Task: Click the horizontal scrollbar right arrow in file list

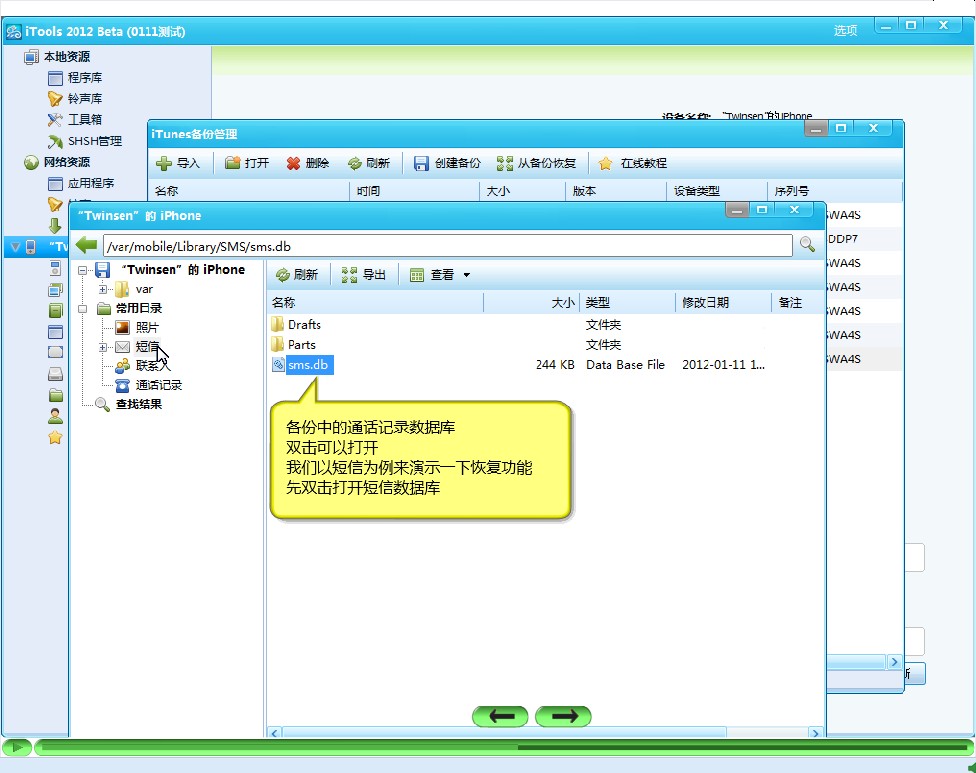Action: (x=815, y=733)
